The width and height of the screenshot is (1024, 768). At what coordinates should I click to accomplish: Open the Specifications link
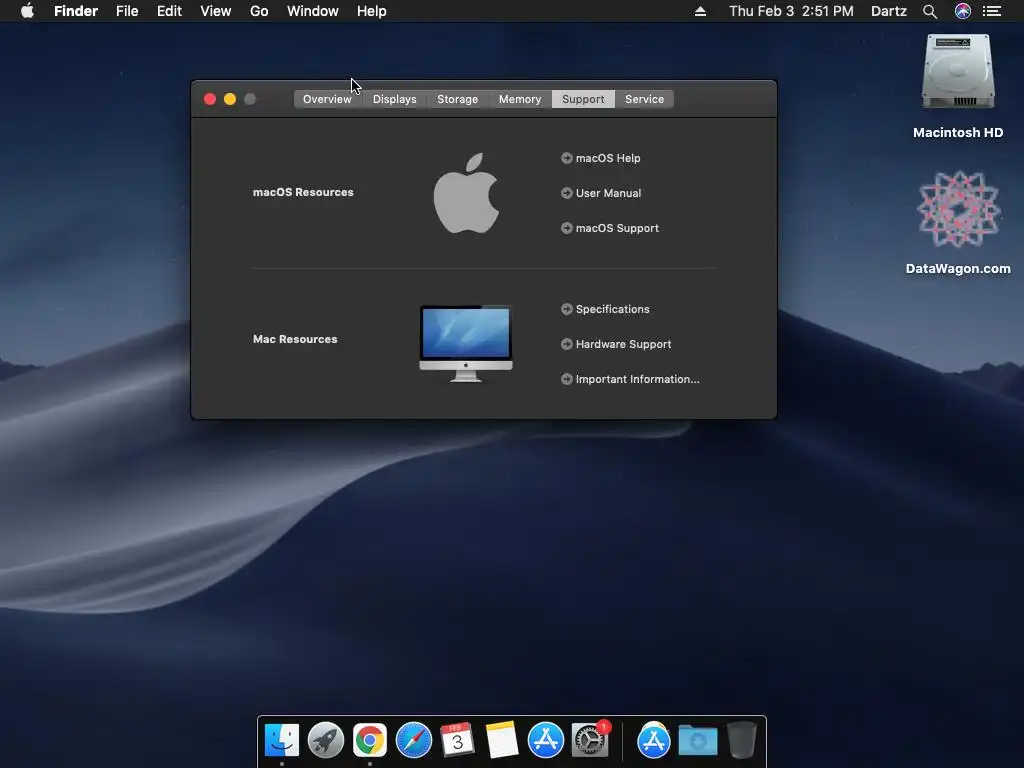click(613, 309)
